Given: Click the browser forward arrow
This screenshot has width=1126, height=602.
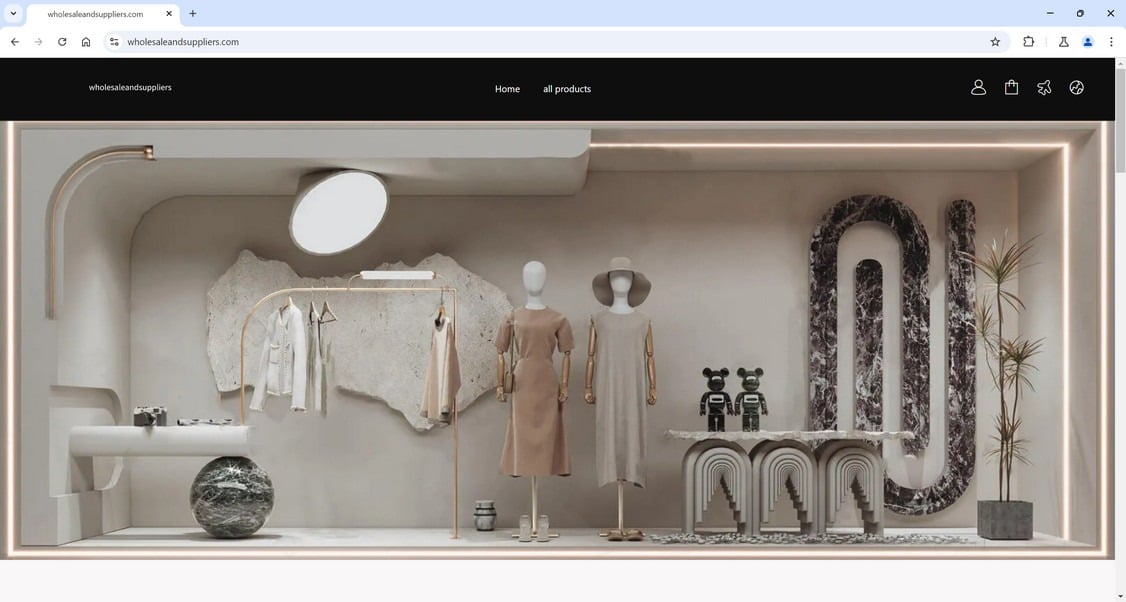Looking at the screenshot, I should [39, 42].
